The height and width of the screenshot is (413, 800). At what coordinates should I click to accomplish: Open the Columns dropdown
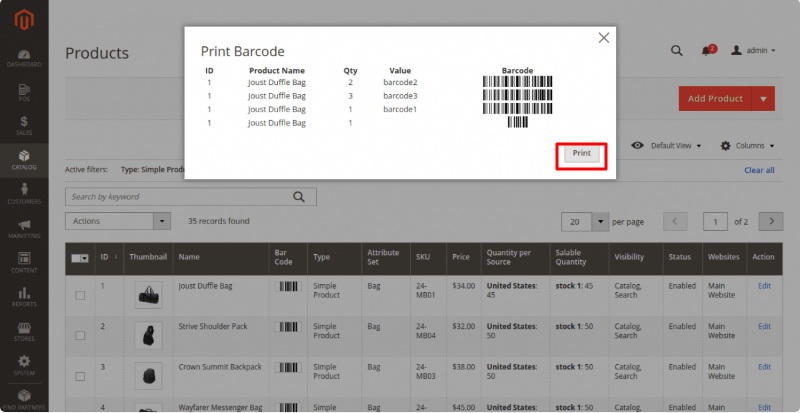tap(747, 145)
